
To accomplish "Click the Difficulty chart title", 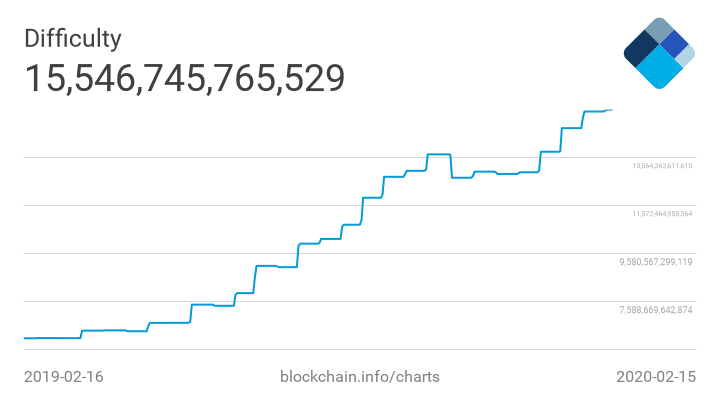I will [73, 39].
